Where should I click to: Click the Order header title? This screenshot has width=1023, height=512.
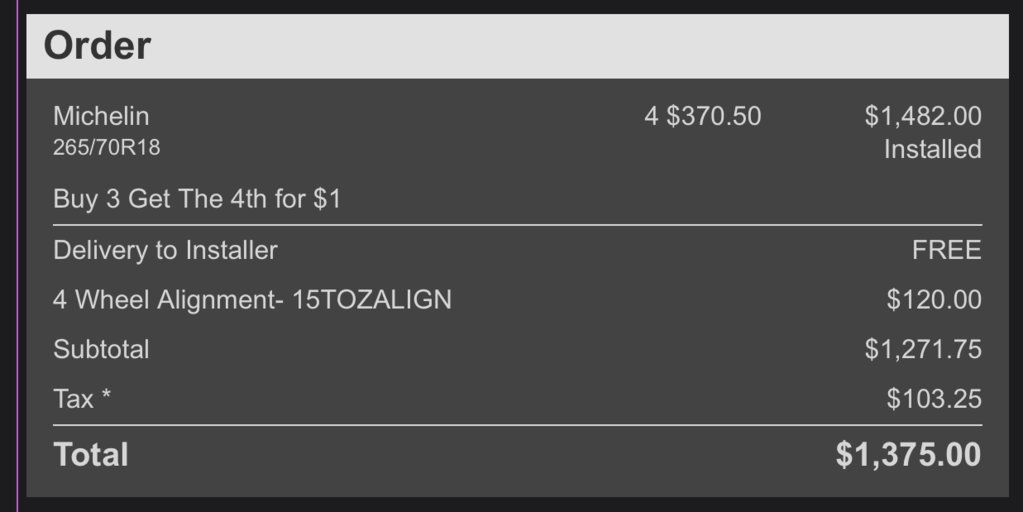click(x=97, y=46)
